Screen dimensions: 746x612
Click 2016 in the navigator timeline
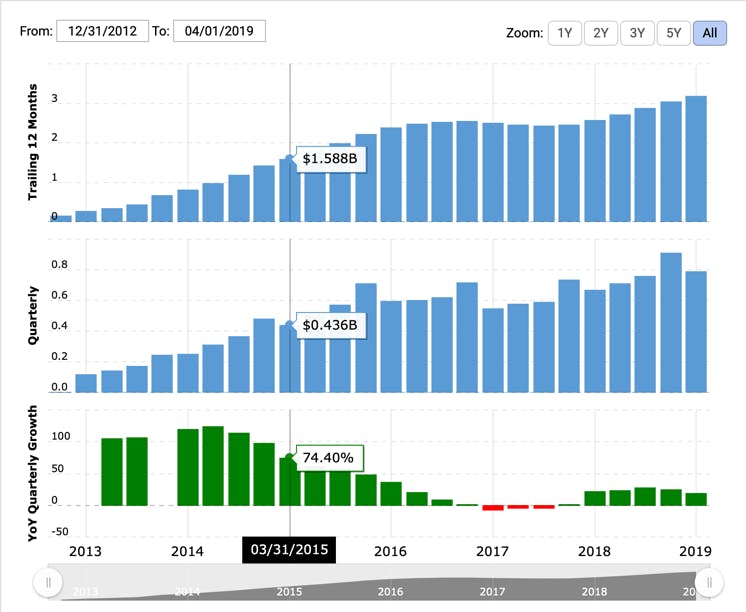(390, 592)
